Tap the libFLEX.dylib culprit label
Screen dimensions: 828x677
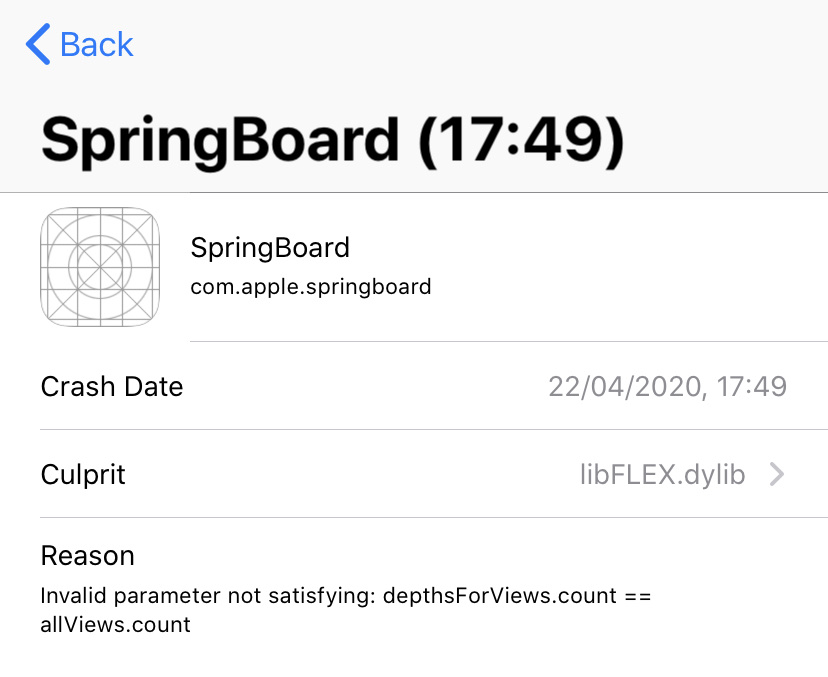[663, 475]
